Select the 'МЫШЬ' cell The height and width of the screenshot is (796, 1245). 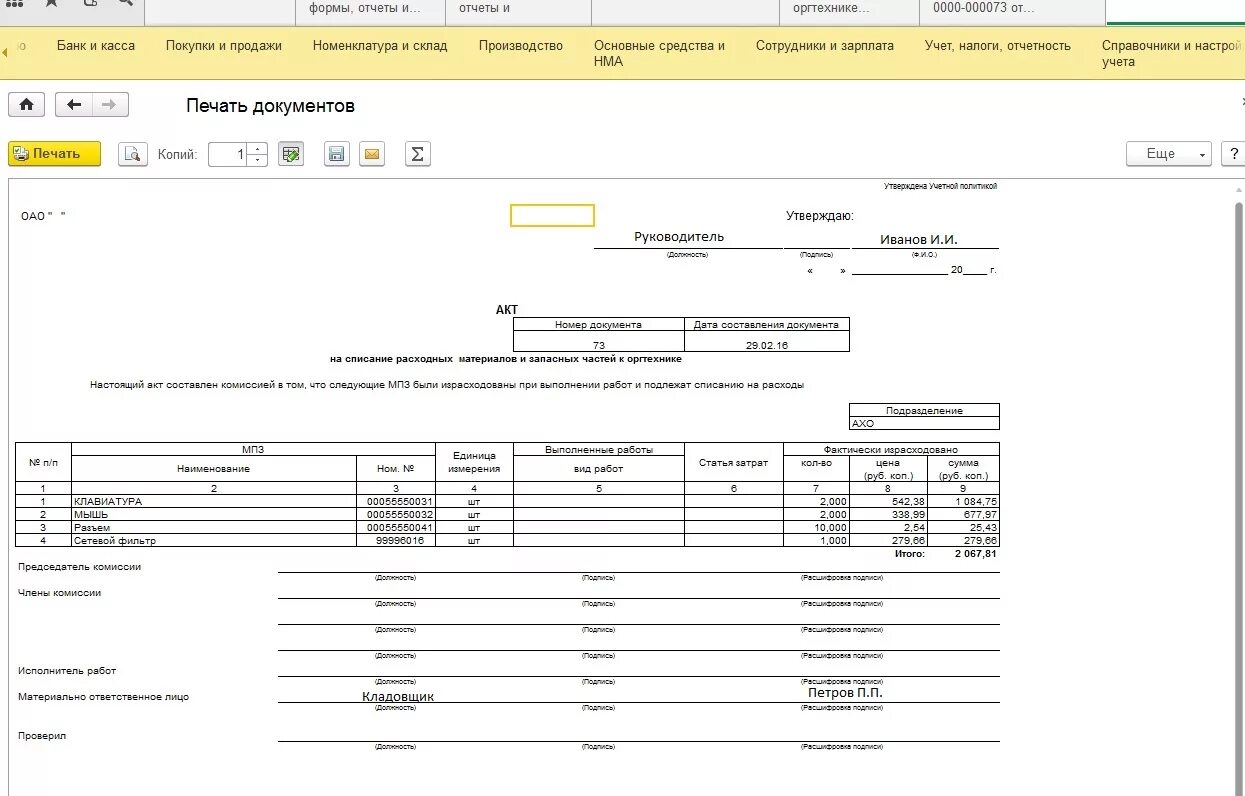click(x=214, y=514)
